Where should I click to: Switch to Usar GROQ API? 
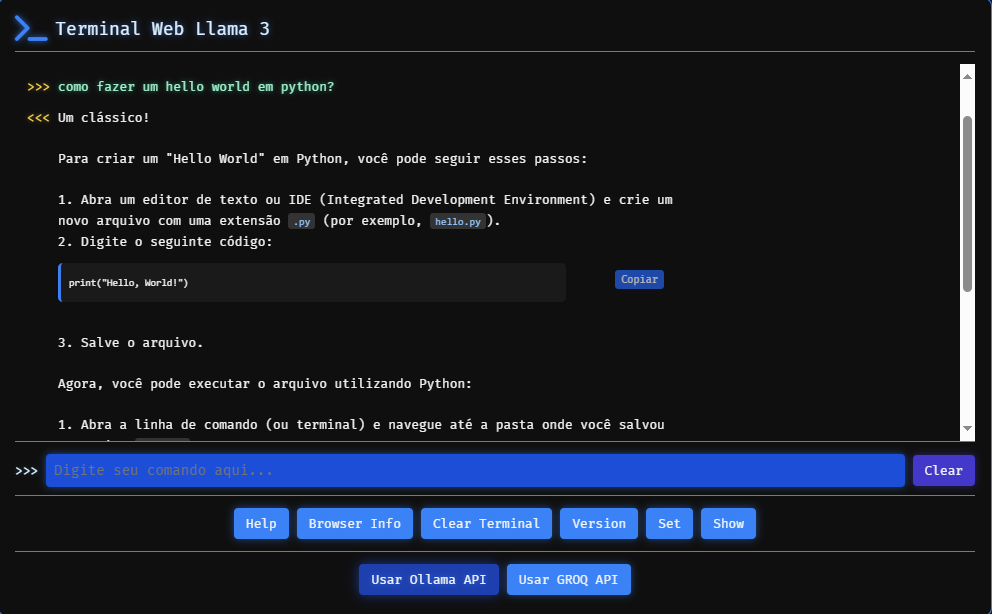[569, 580]
